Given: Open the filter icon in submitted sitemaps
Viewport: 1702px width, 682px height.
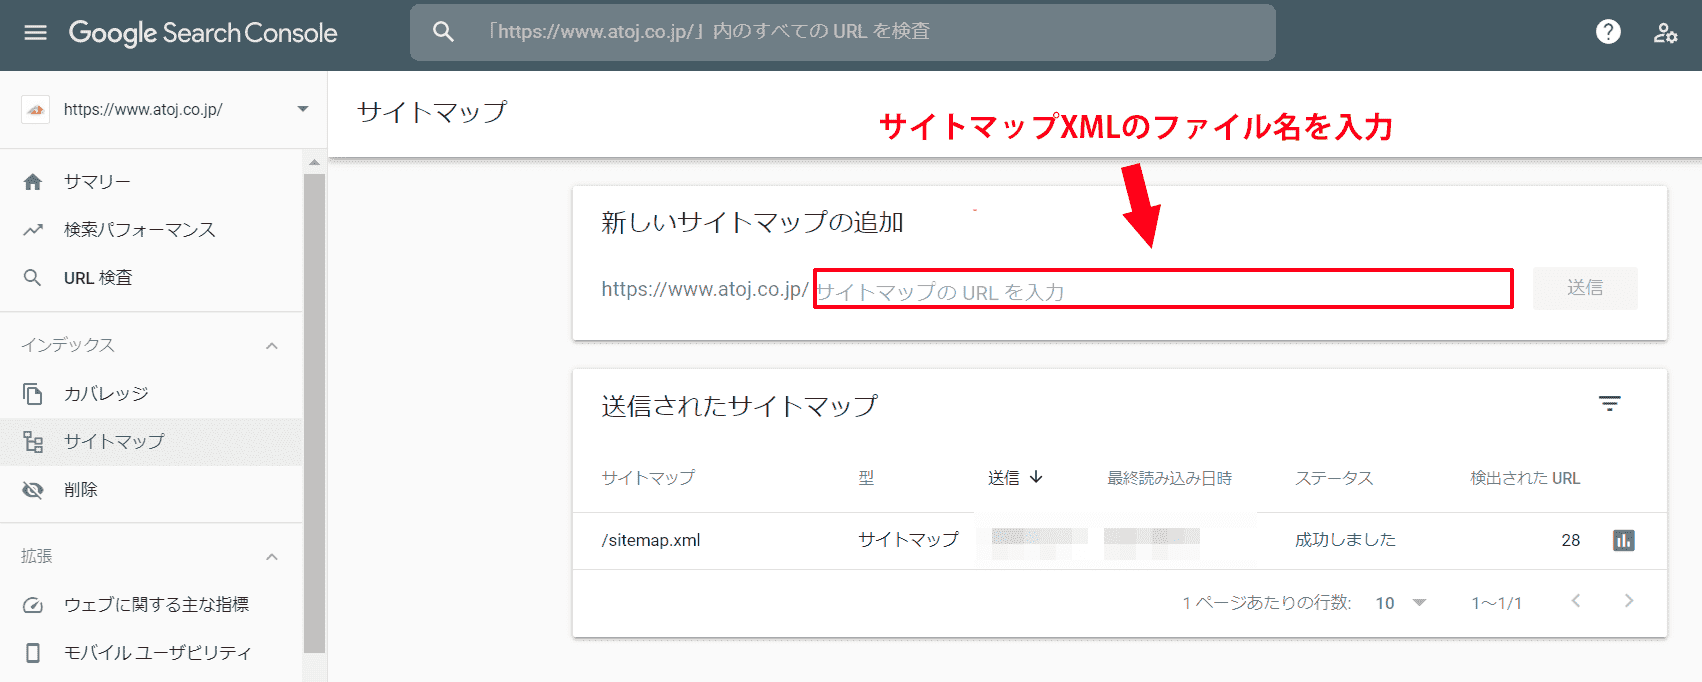Looking at the screenshot, I should pos(1609,404).
